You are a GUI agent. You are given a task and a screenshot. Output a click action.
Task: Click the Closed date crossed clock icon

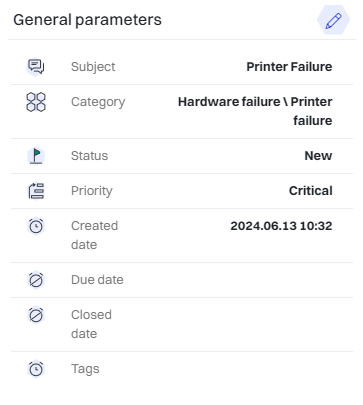(x=36, y=315)
